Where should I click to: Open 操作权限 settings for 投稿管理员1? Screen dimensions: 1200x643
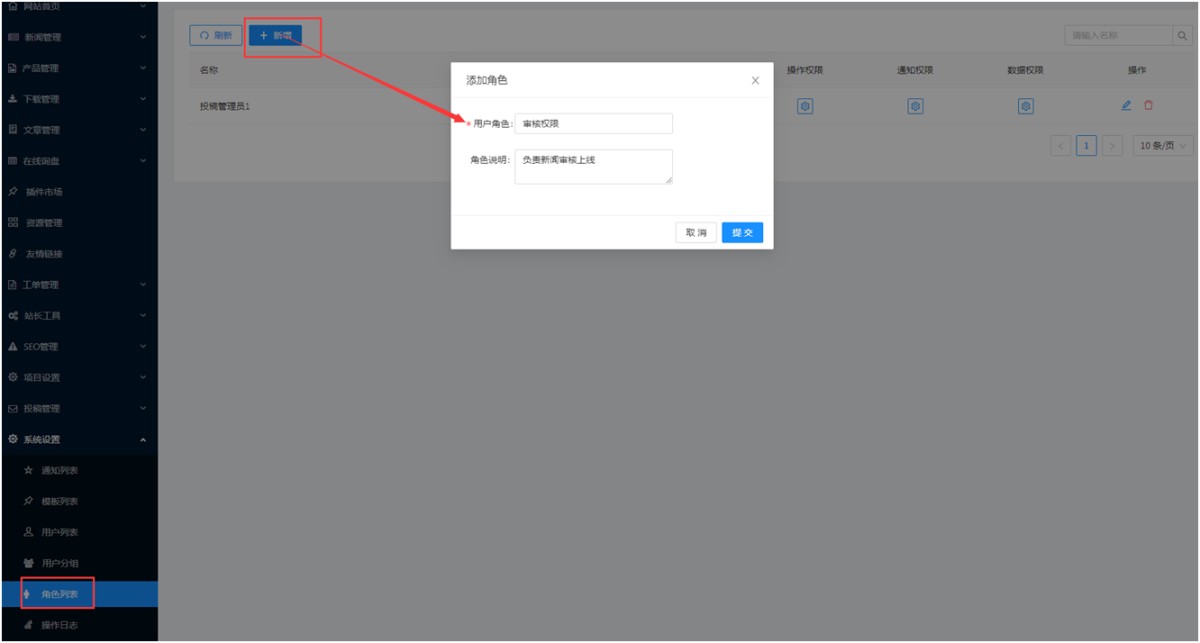(x=805, y=105)
